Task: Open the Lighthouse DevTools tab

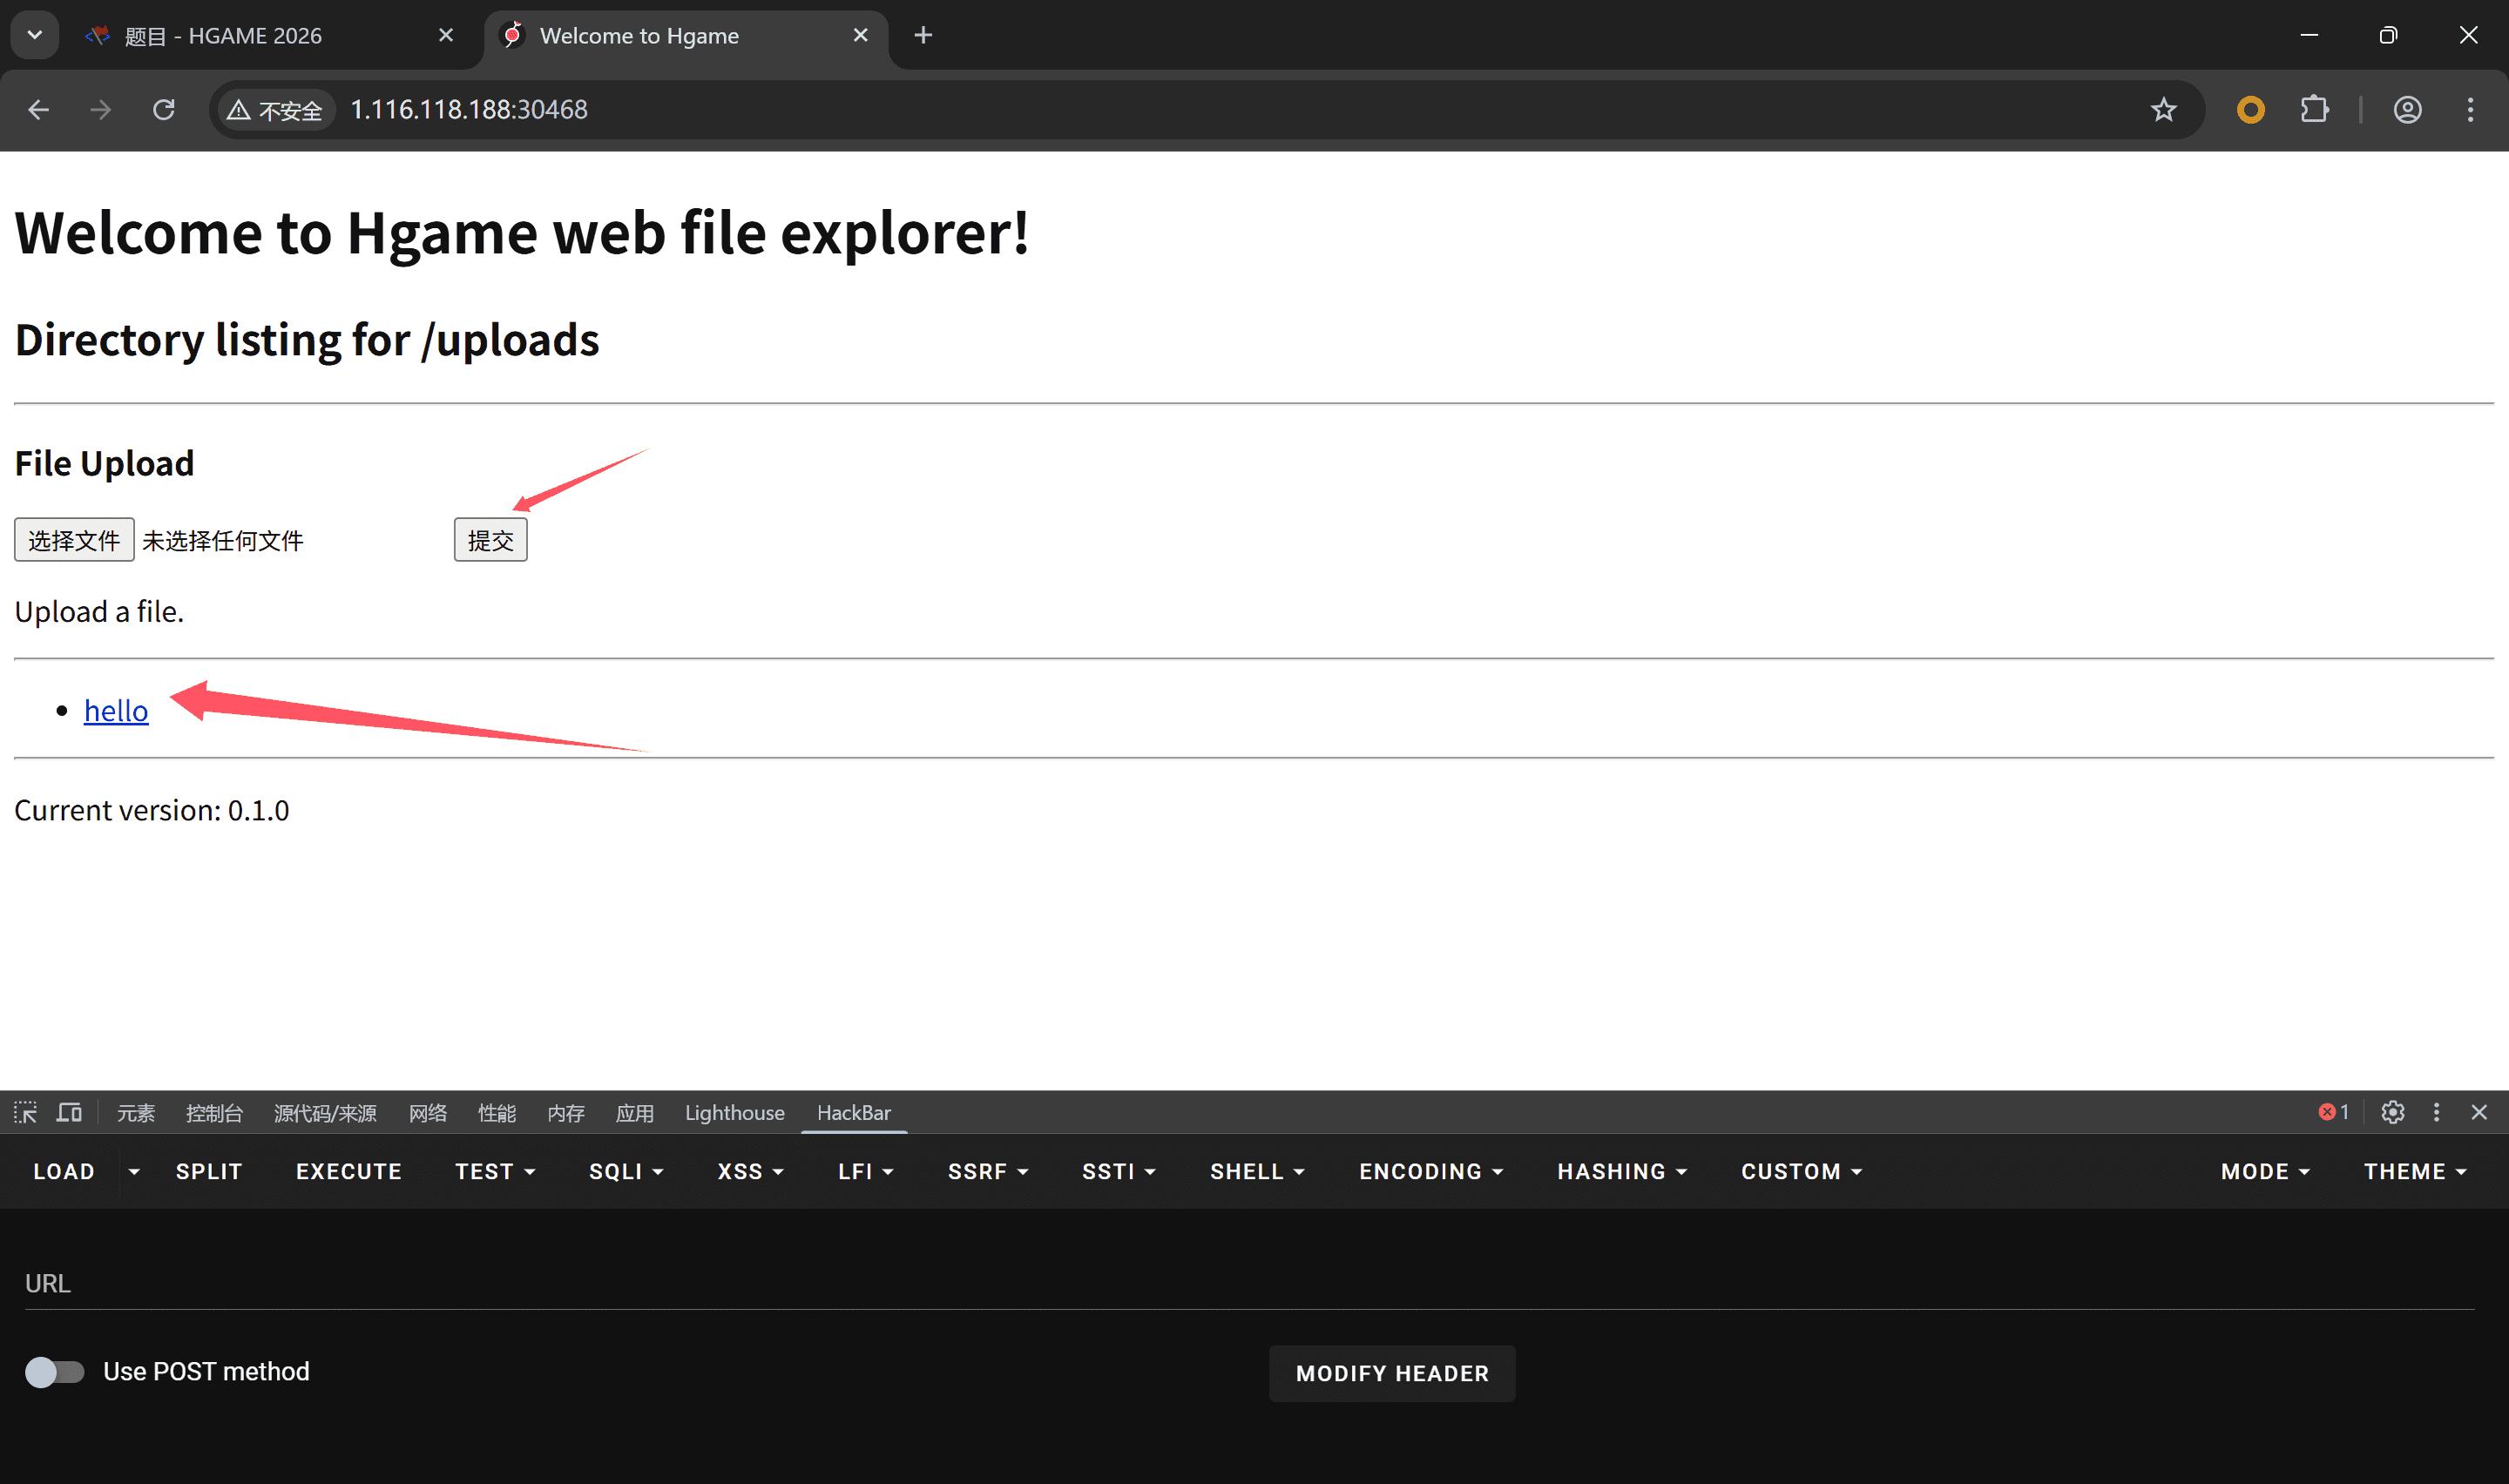Action: 734,1112
